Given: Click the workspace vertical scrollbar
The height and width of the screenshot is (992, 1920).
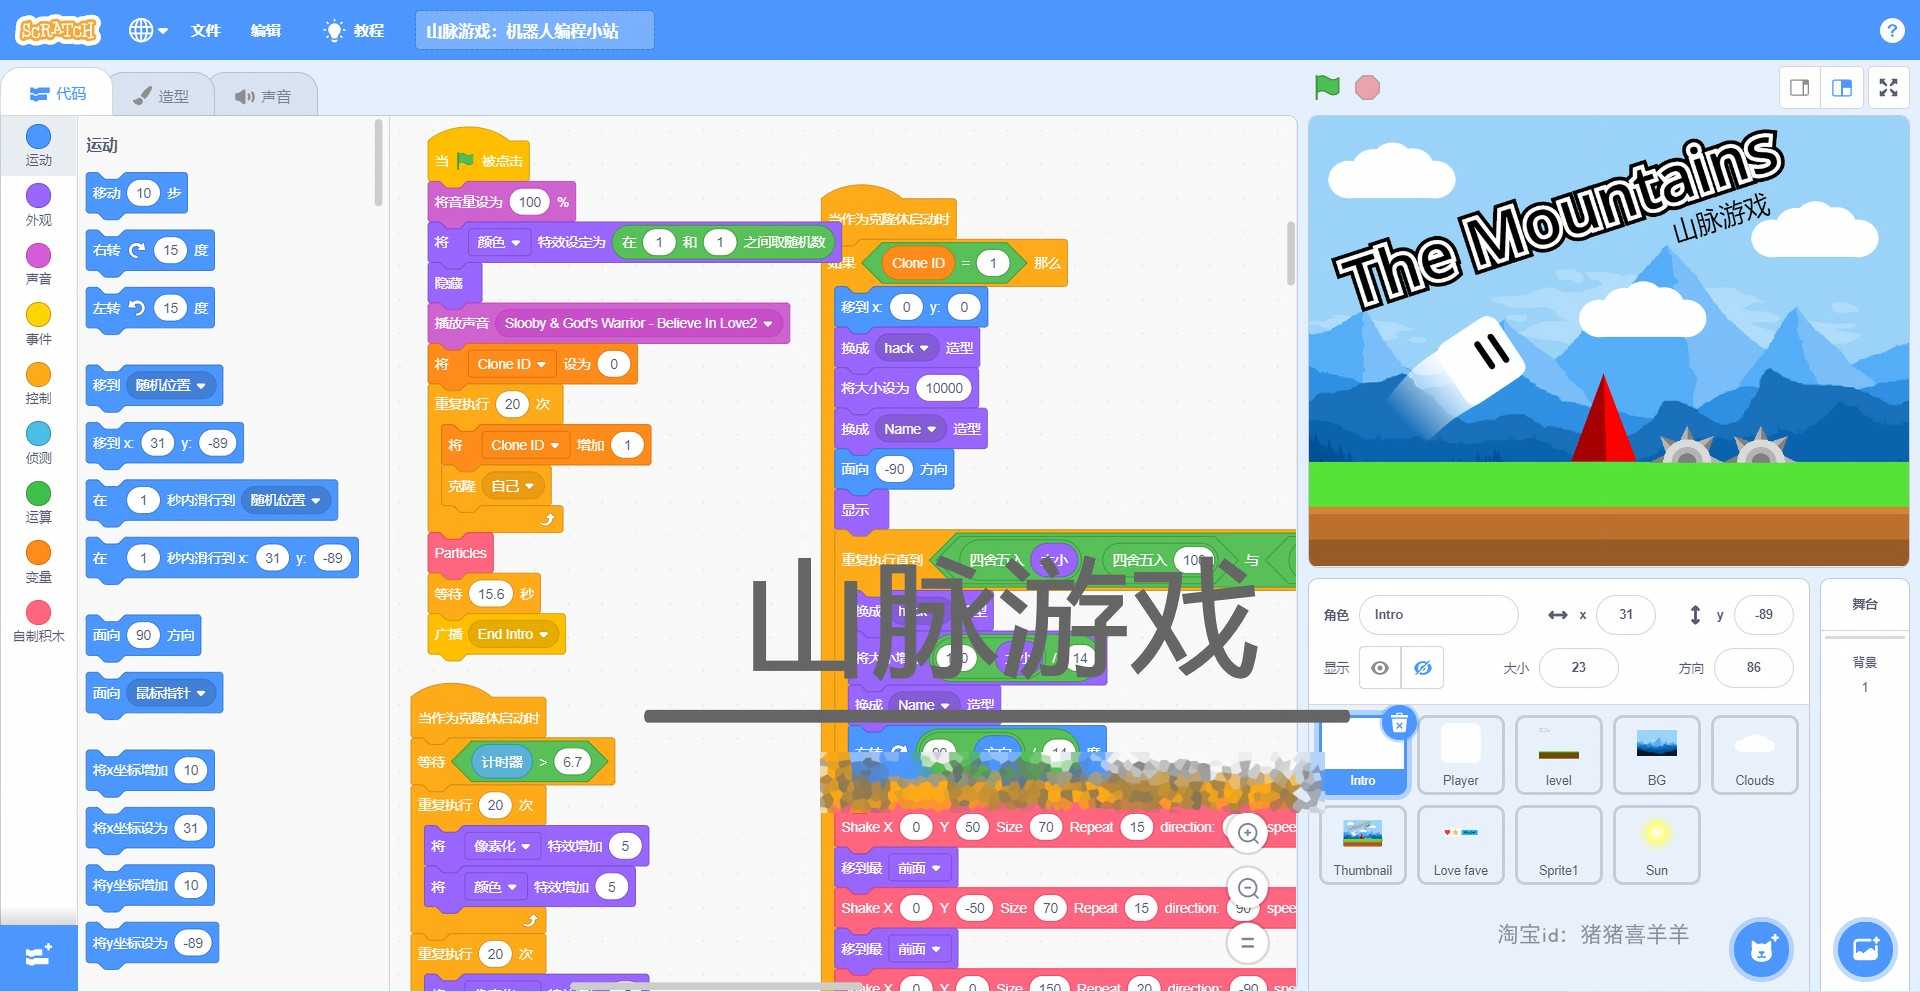Looking at the screenshot, I should [1290, 253].
